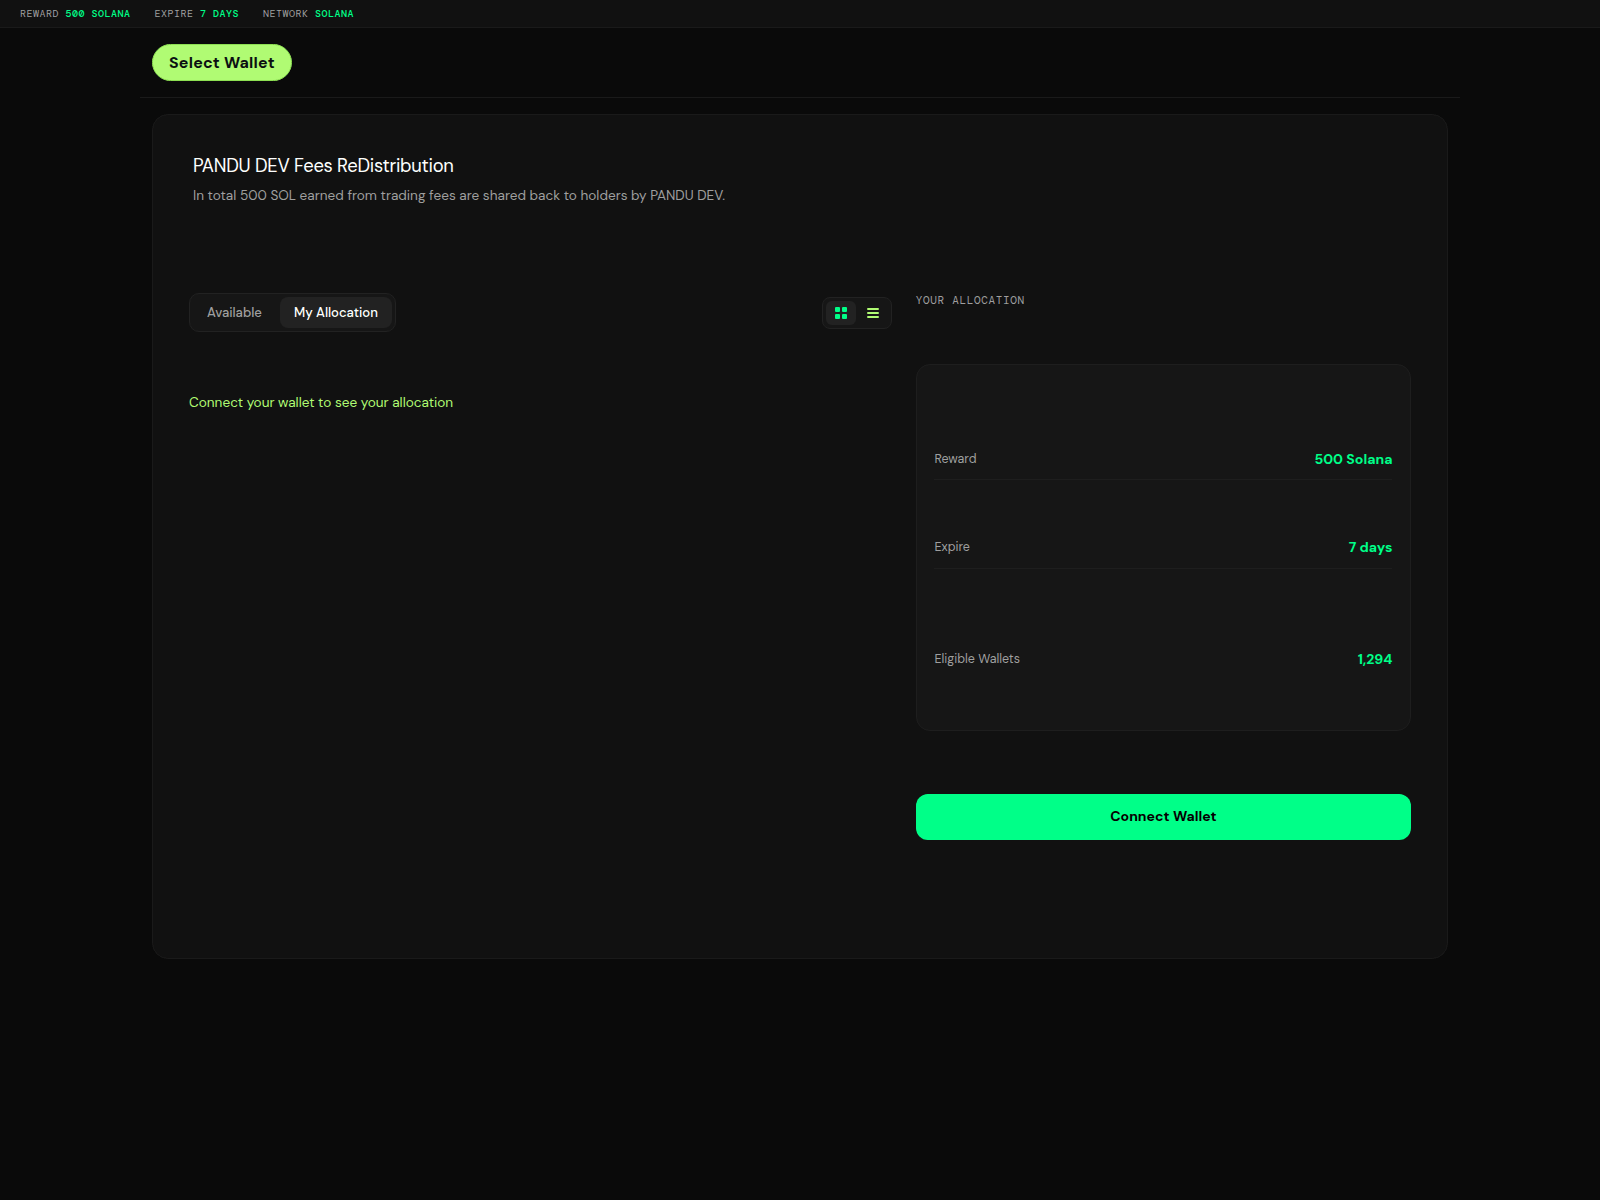The image size is (1600, 1200).
Task: Click the 1,294 eligible wallets count
Action: coord(1374,659)
